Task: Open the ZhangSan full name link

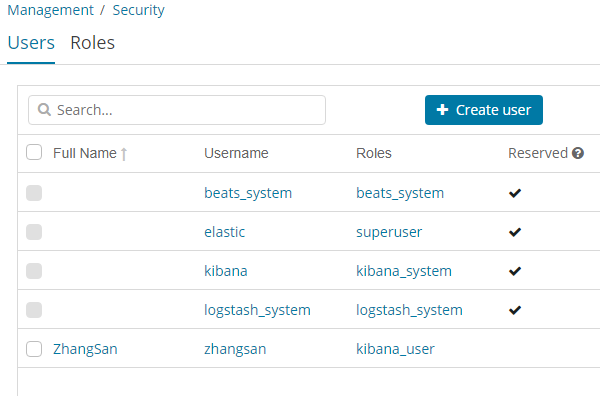Action: pyautogui.click(x=85, y=349)
